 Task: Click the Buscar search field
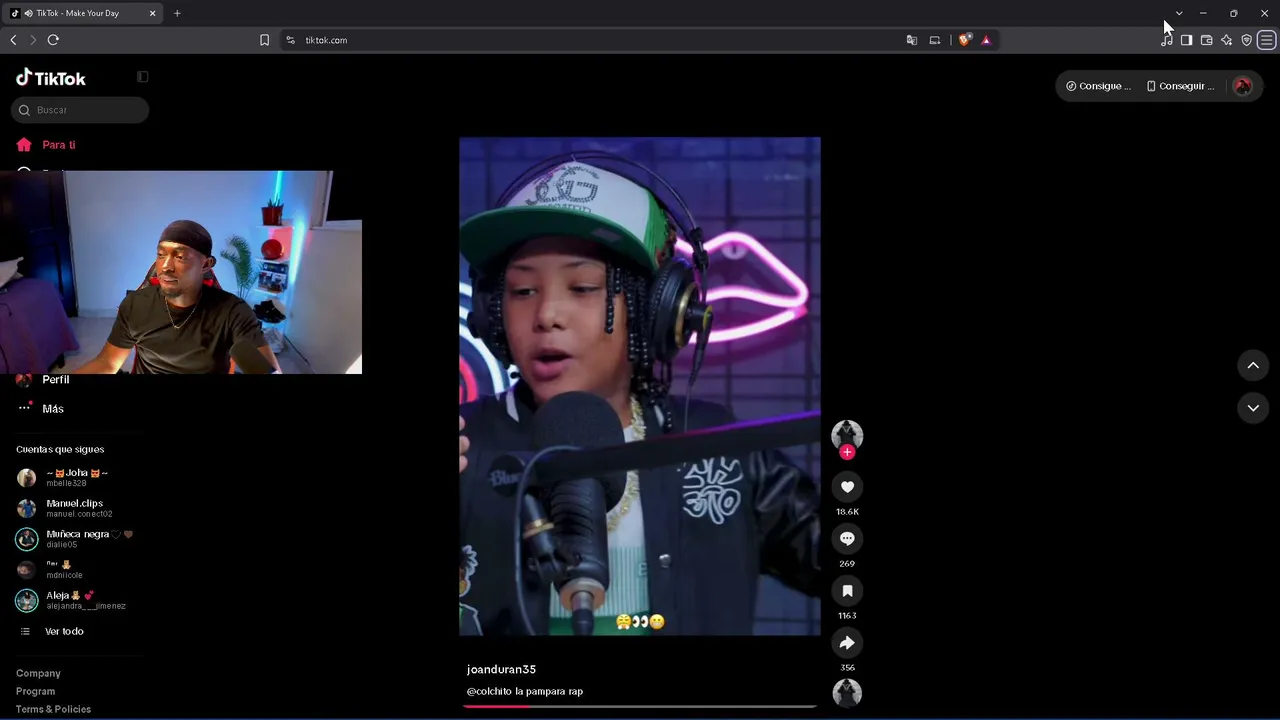tap(80, 110)
